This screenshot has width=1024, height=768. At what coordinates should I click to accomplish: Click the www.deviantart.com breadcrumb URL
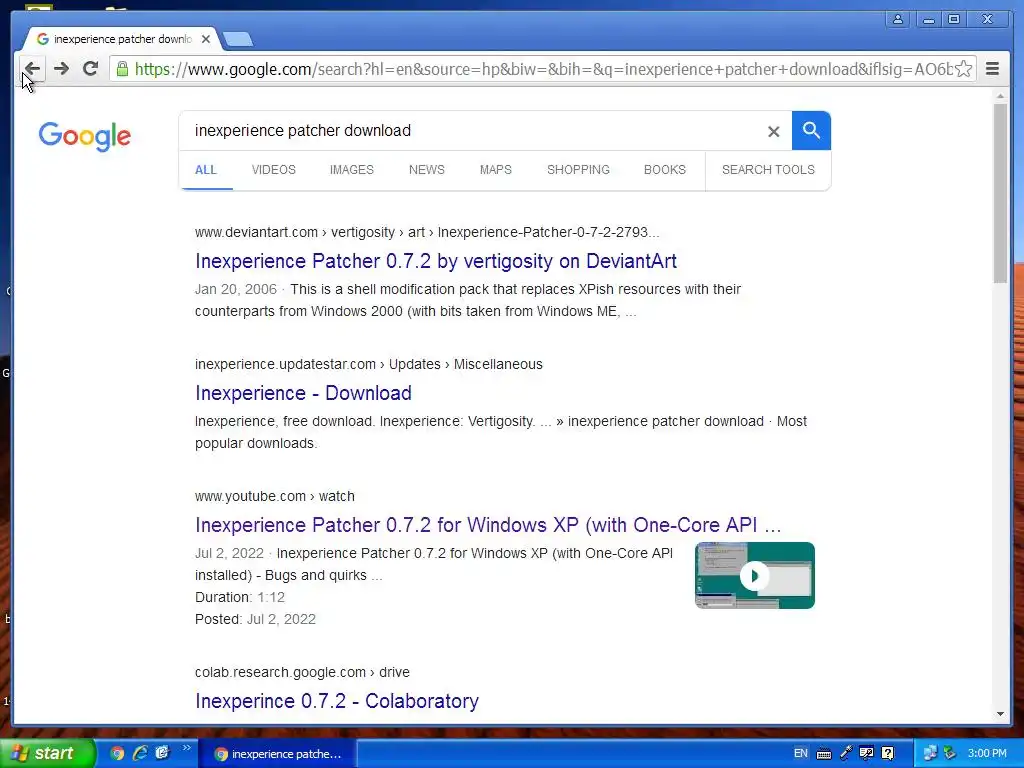pos(426,232)
